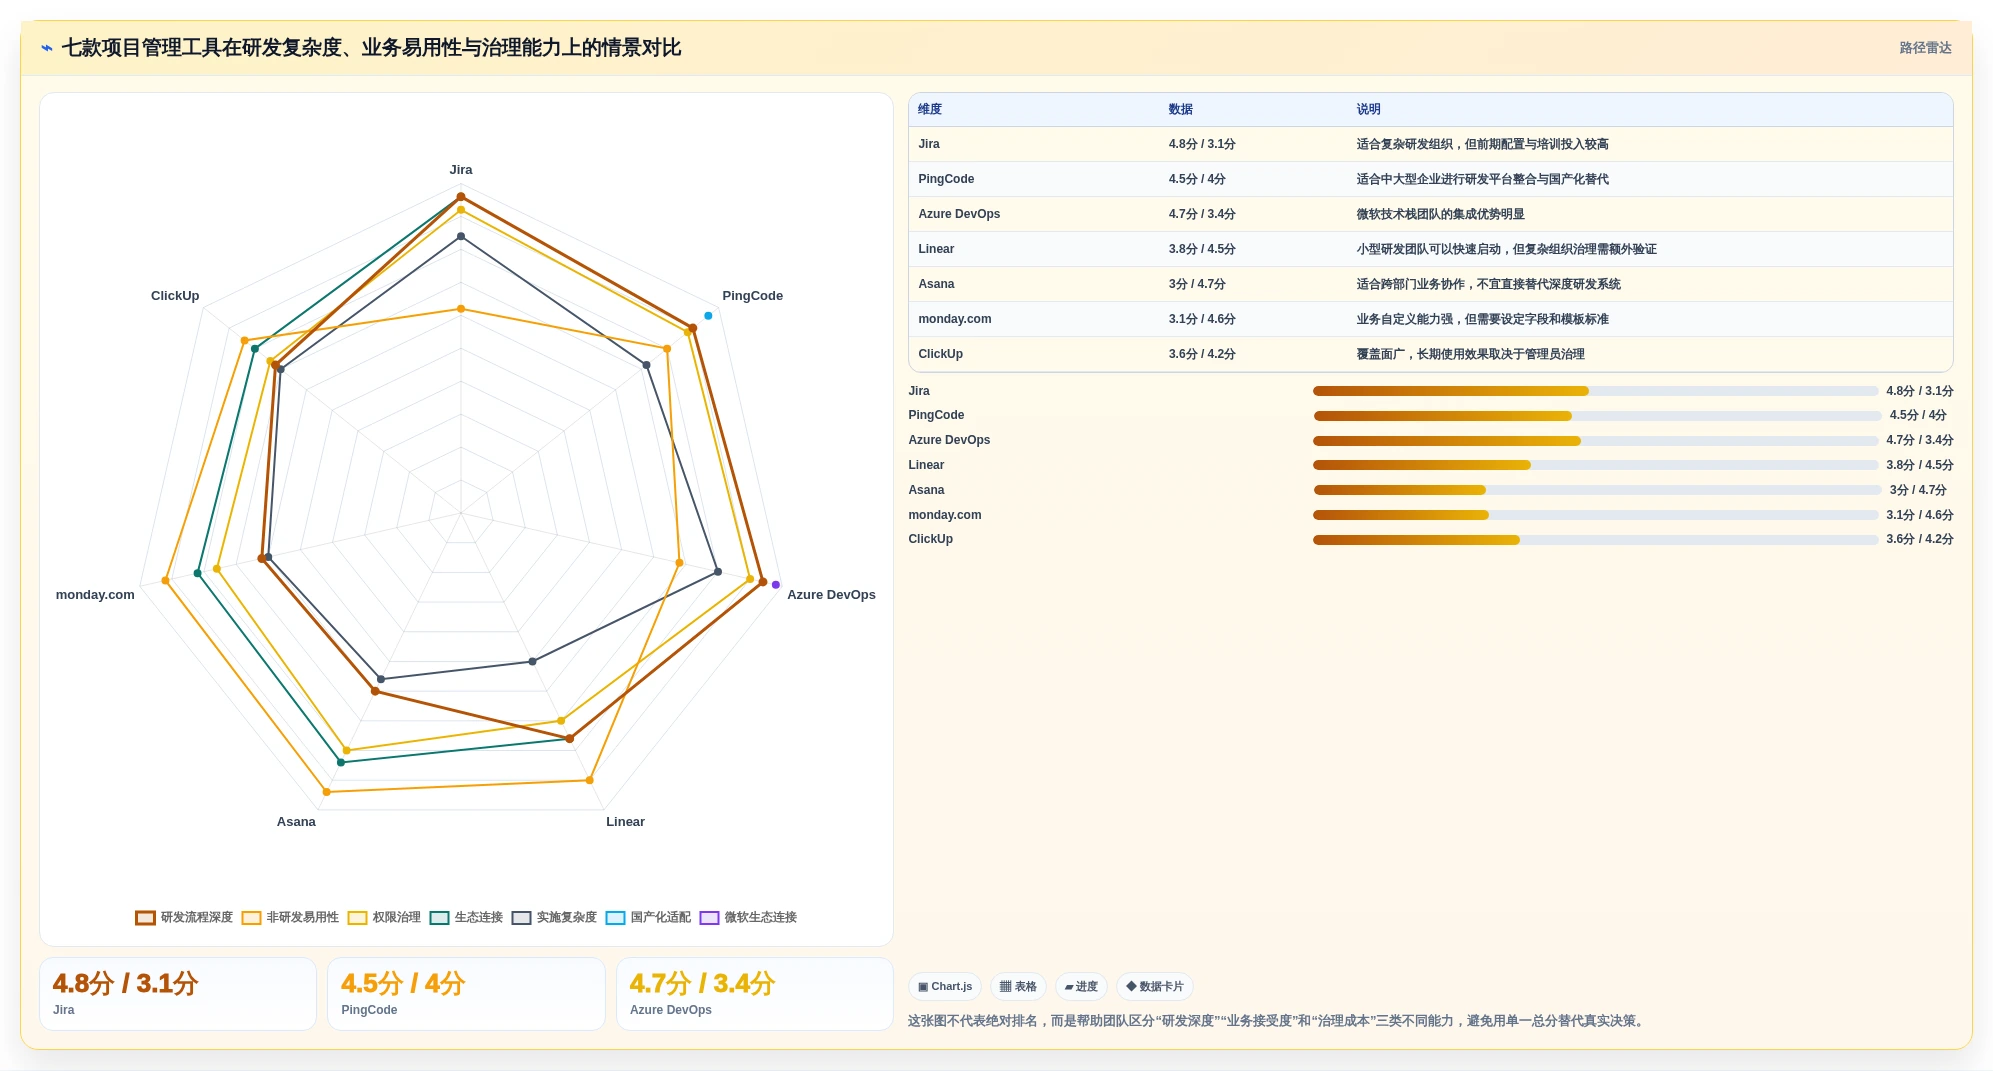This screenshot has width=1993, height=1071.
Task: Click the ClickUp progress bar
Action: [x=1595, y=540]
